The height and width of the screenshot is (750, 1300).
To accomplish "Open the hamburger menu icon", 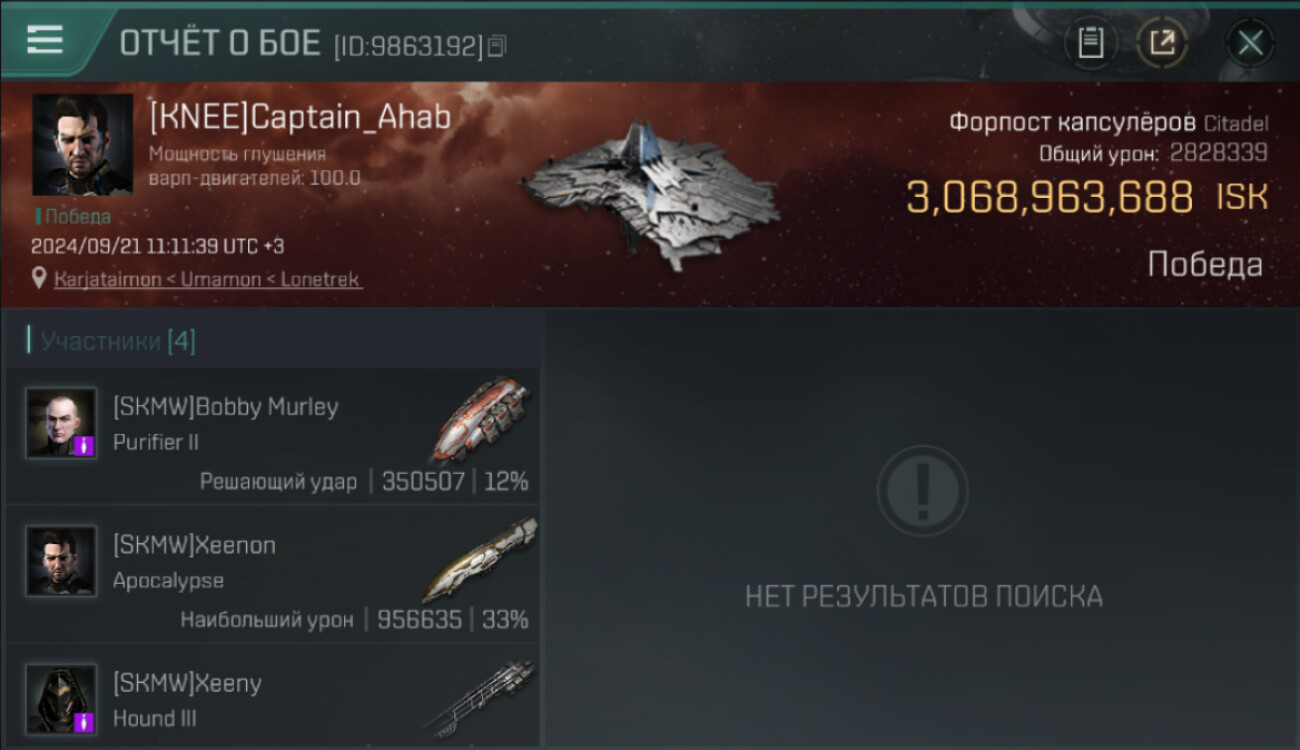I will click(x=45, y=40).
